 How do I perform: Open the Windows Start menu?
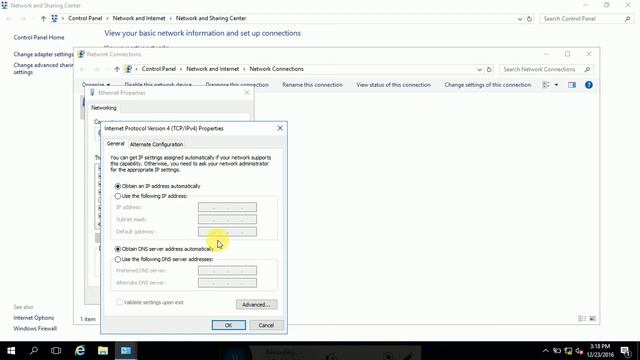[x=11, y=351]
